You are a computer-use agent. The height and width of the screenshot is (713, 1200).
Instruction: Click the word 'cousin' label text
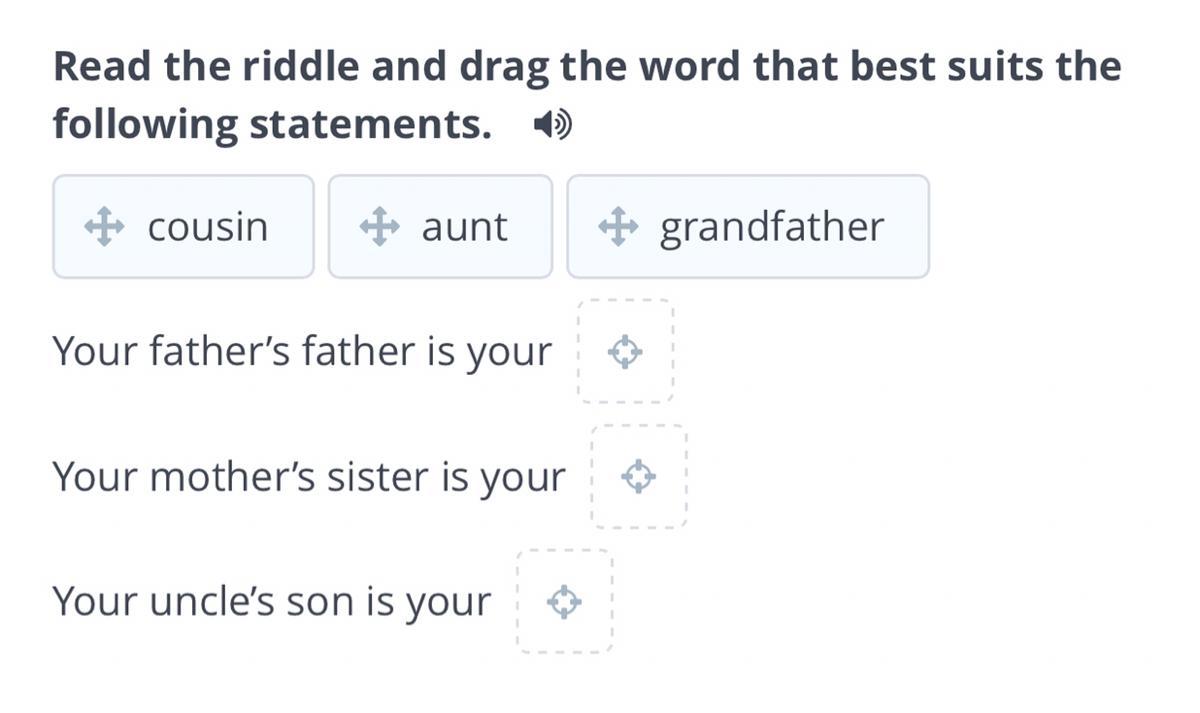208,227
